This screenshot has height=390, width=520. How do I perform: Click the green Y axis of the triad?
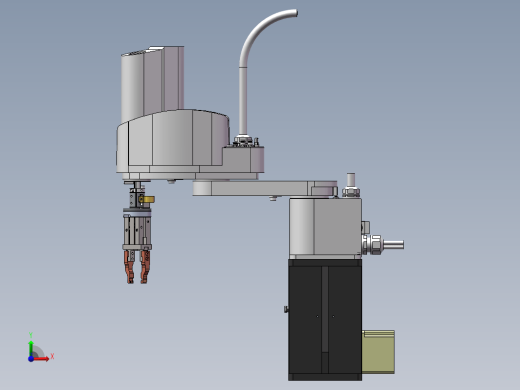31,348
